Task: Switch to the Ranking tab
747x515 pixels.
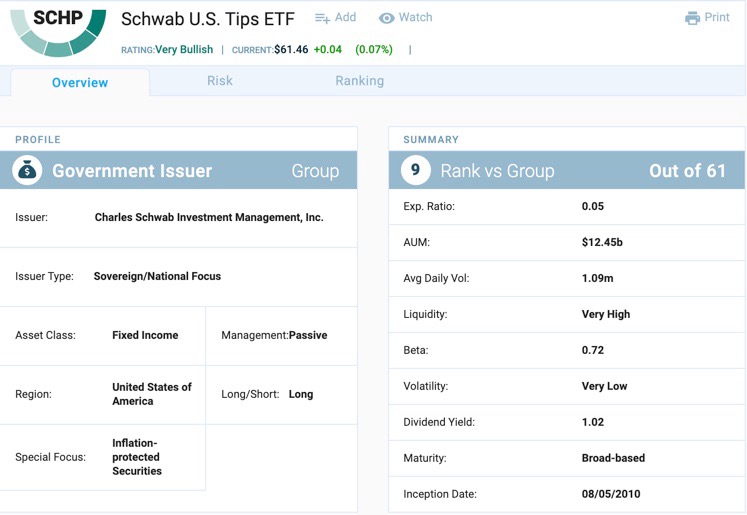Action: [x=359, y=81]
